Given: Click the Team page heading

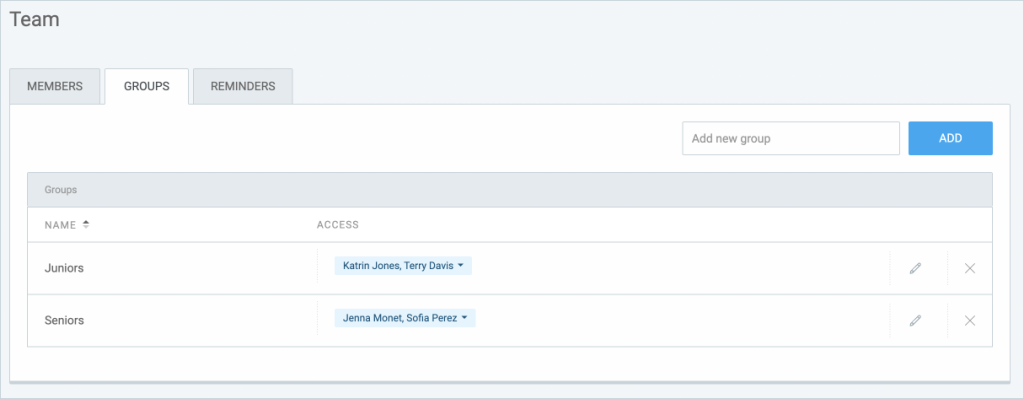Looking at the screenshot, I should 35,20.
